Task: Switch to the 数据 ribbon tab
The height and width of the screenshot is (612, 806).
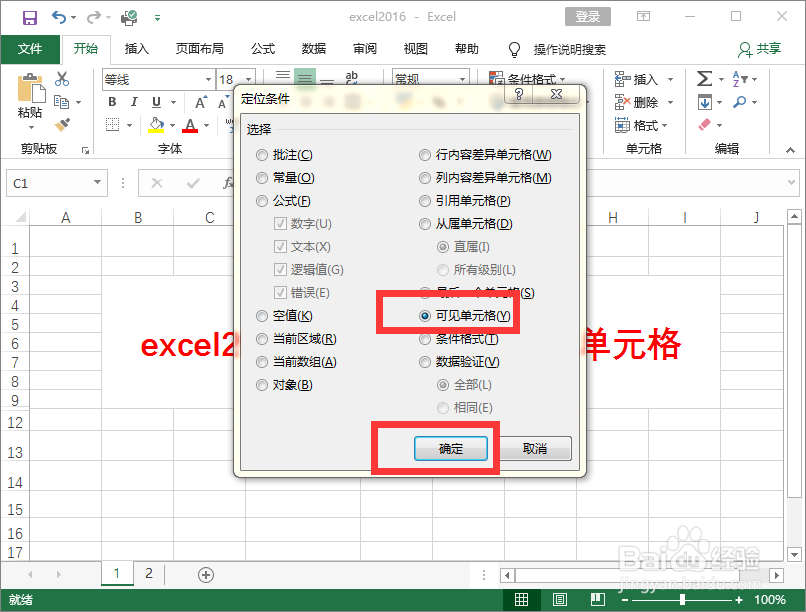Action: pyautogui.click(x=314, y=49)
